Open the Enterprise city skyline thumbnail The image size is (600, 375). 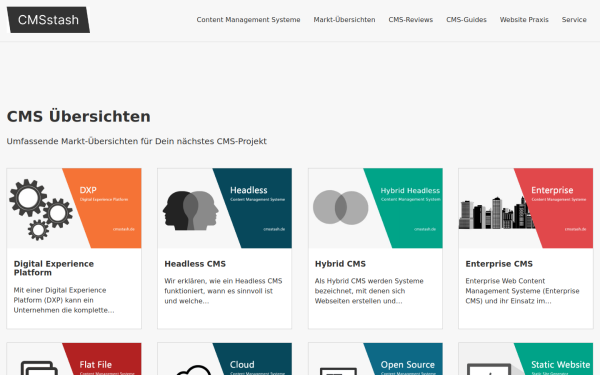pos(526,208)
